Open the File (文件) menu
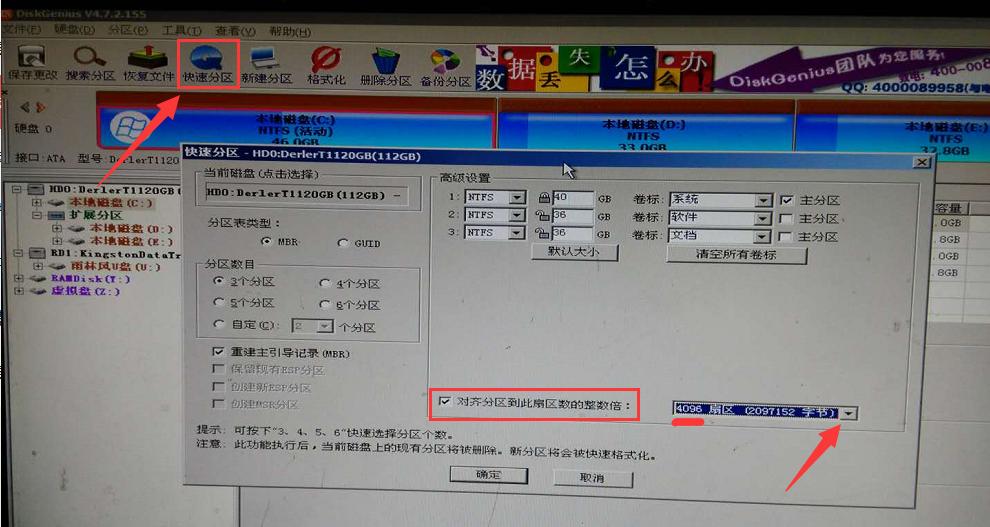 coord(21,30)
